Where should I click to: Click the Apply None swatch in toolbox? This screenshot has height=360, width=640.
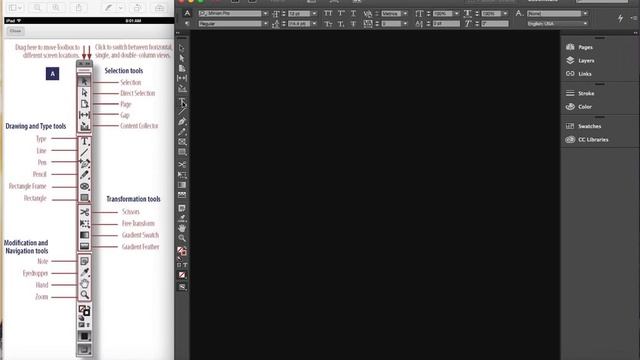click(x=182, y=275)
